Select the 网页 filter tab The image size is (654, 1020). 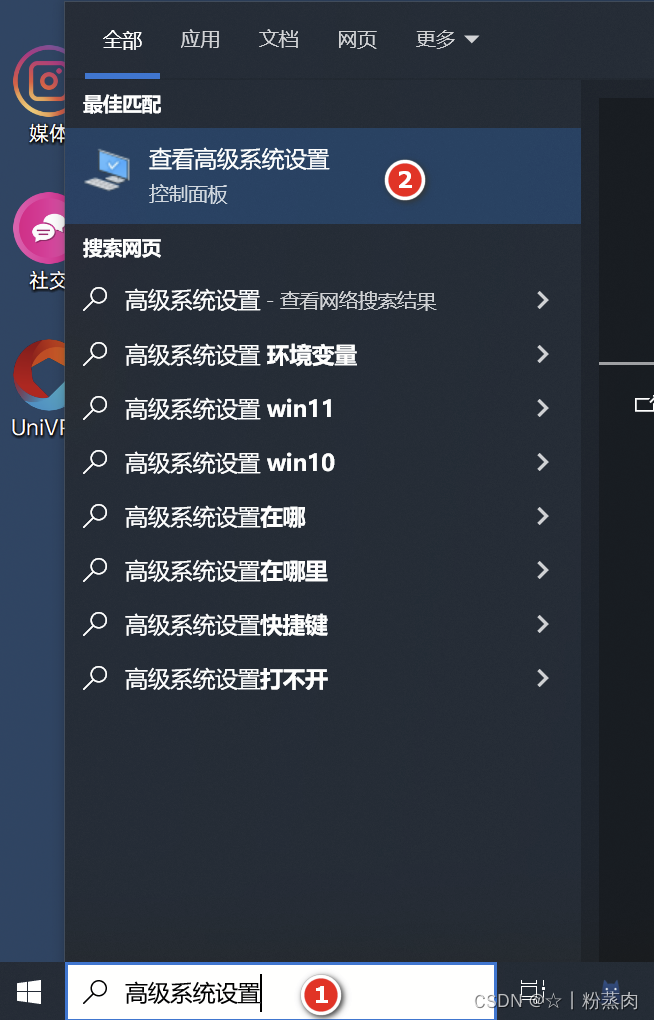pyautogui.click(x=357, y=39)
